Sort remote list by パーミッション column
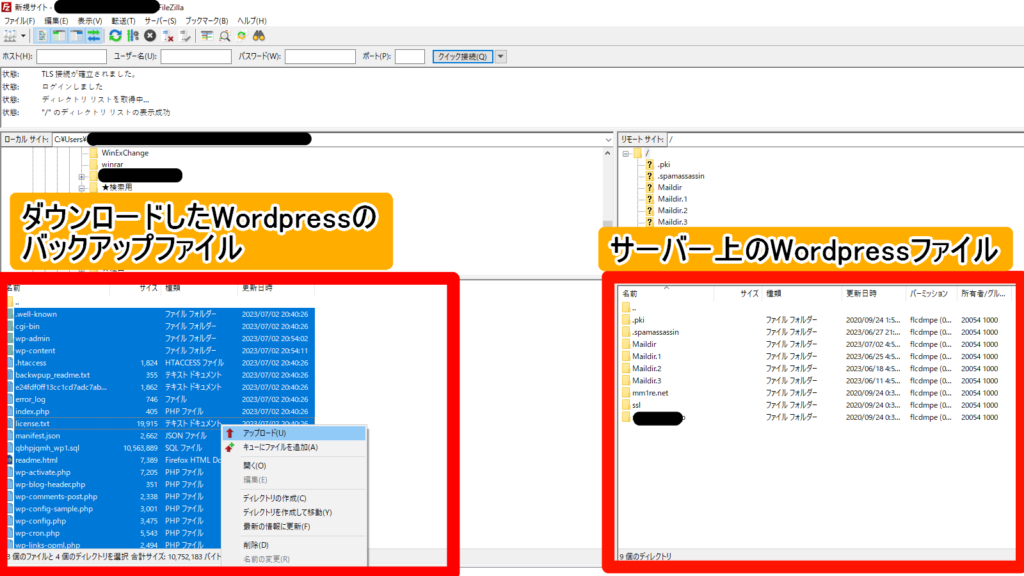Viewport: 1024px width, 576px height. click(931, 294)
